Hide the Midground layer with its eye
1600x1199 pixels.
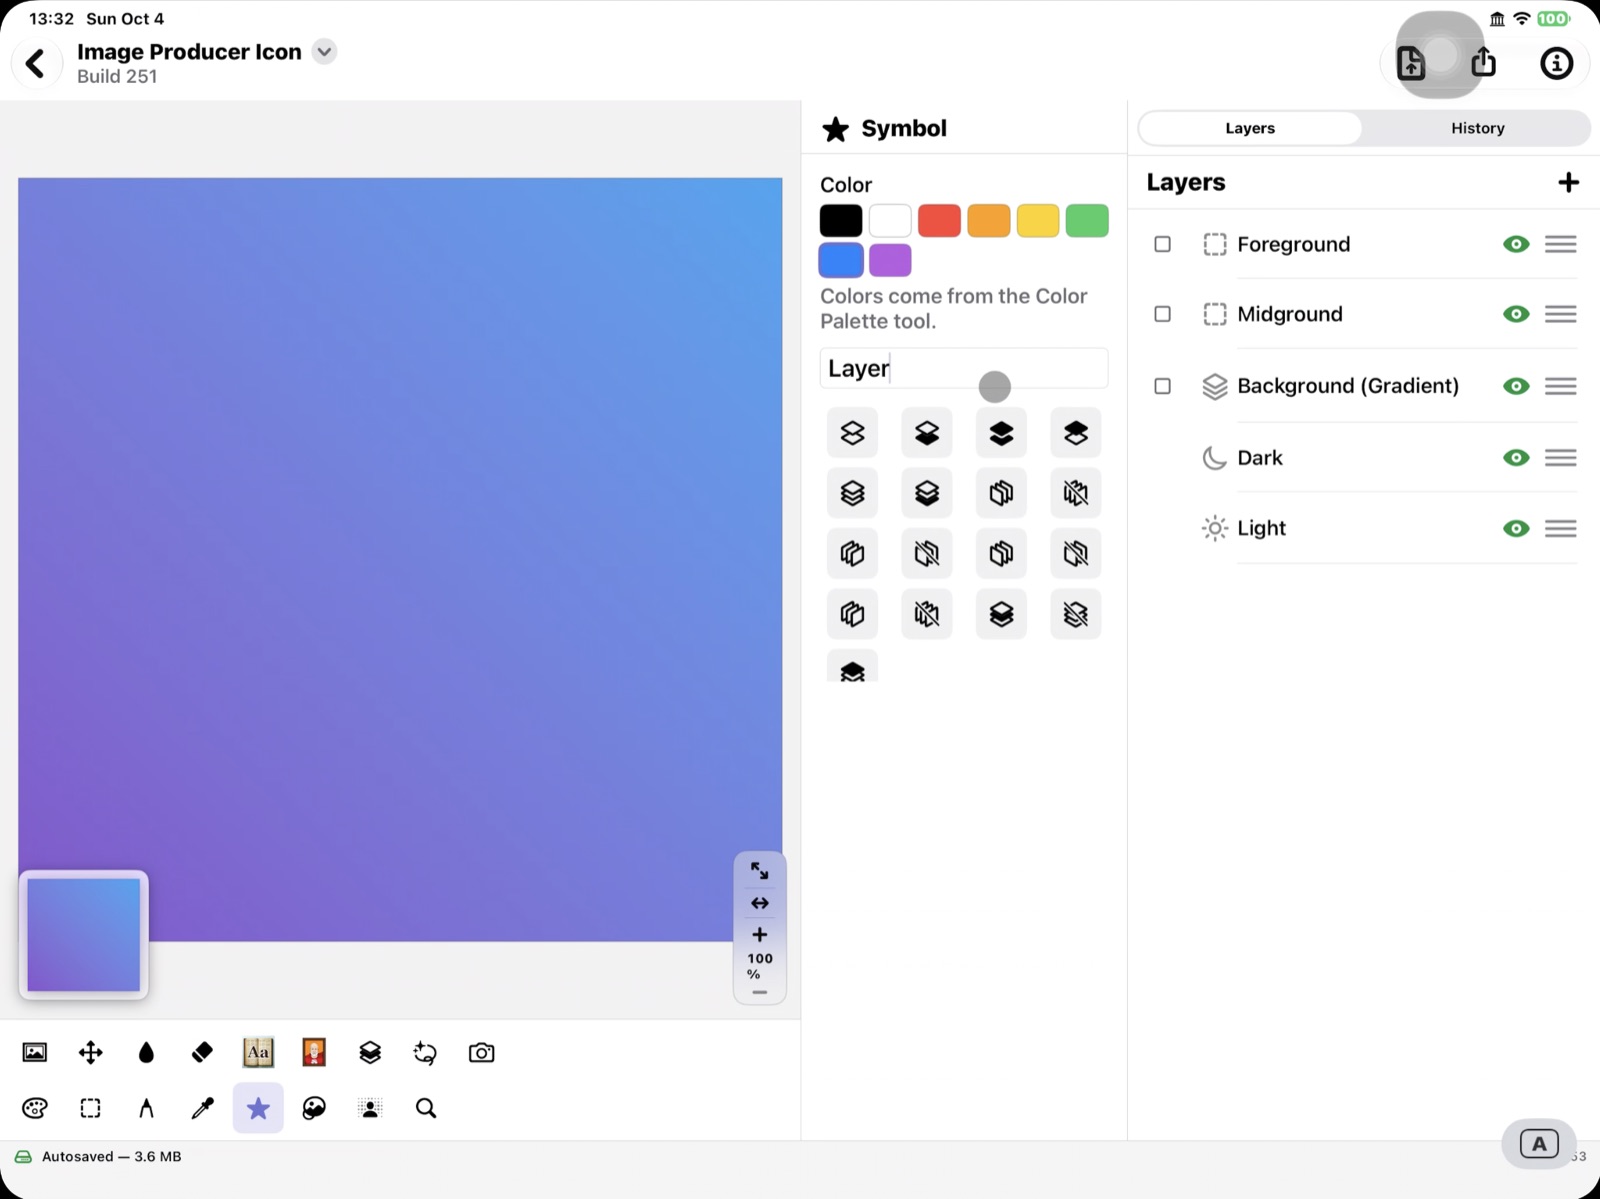click(x=1516, y=314)
